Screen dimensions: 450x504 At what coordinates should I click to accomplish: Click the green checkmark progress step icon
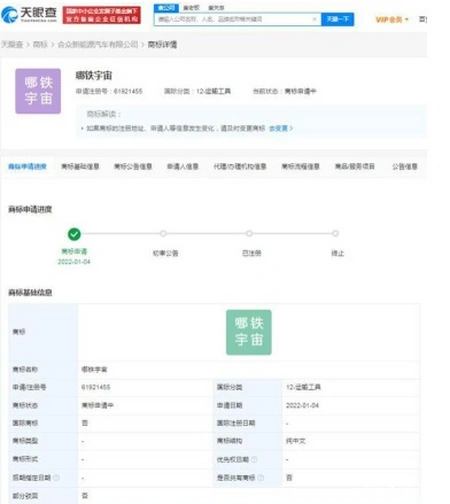74,234
